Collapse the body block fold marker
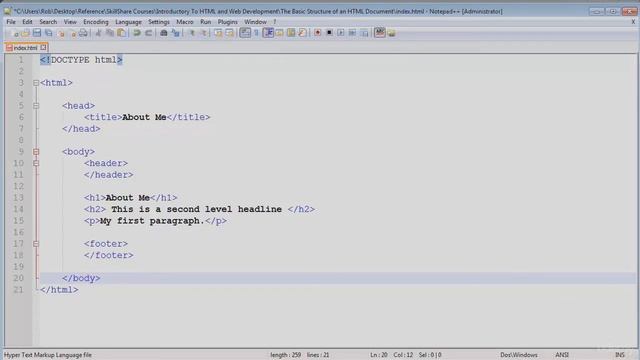640x360 pixels. coord(36,152)
